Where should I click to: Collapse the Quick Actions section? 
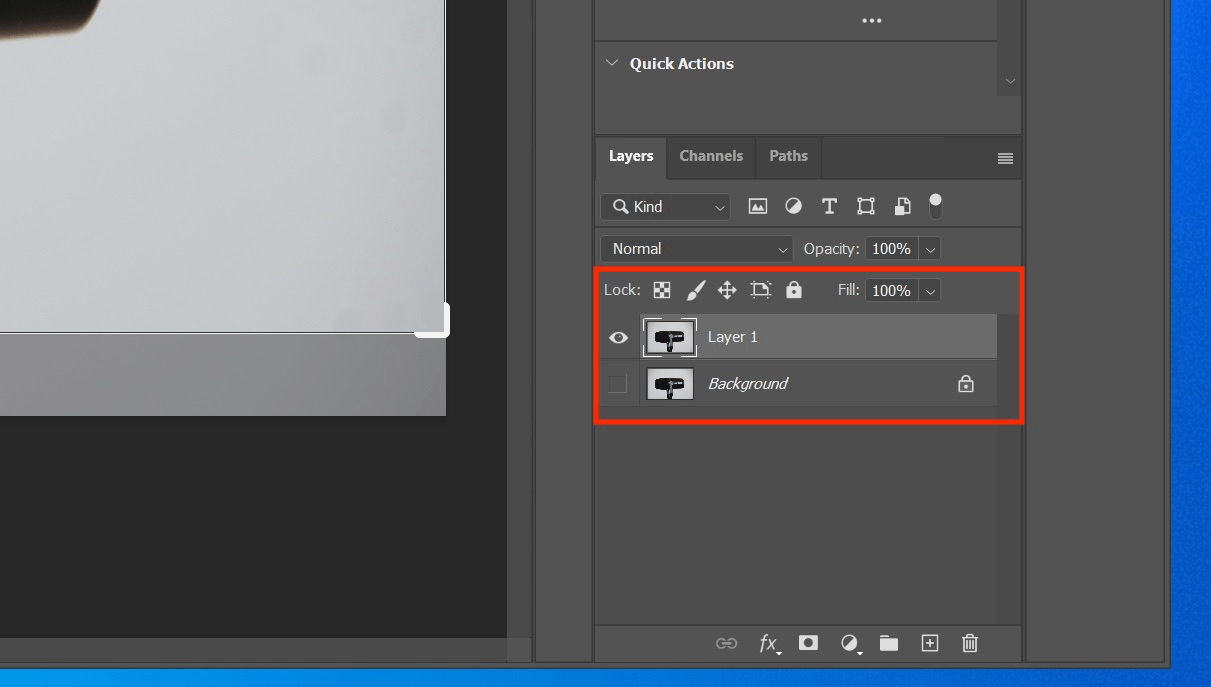click(x=612, y=63)
